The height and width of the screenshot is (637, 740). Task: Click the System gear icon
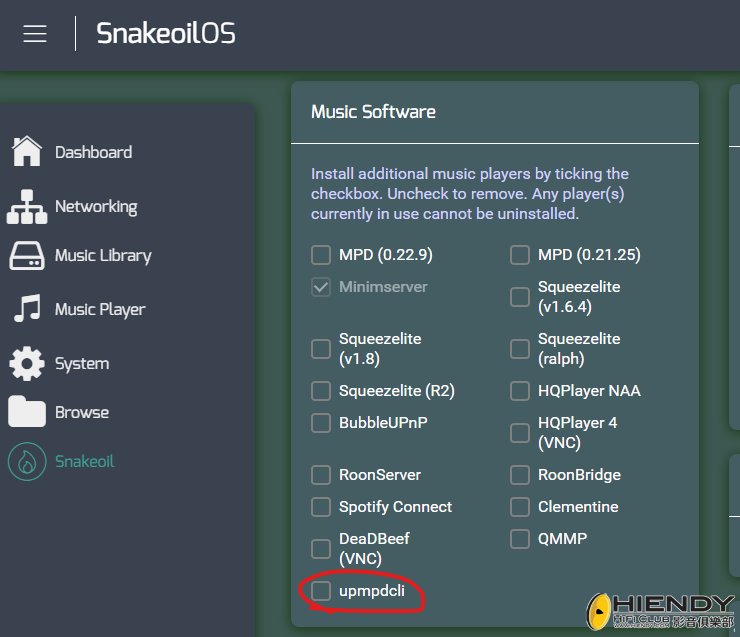[27, 363]
